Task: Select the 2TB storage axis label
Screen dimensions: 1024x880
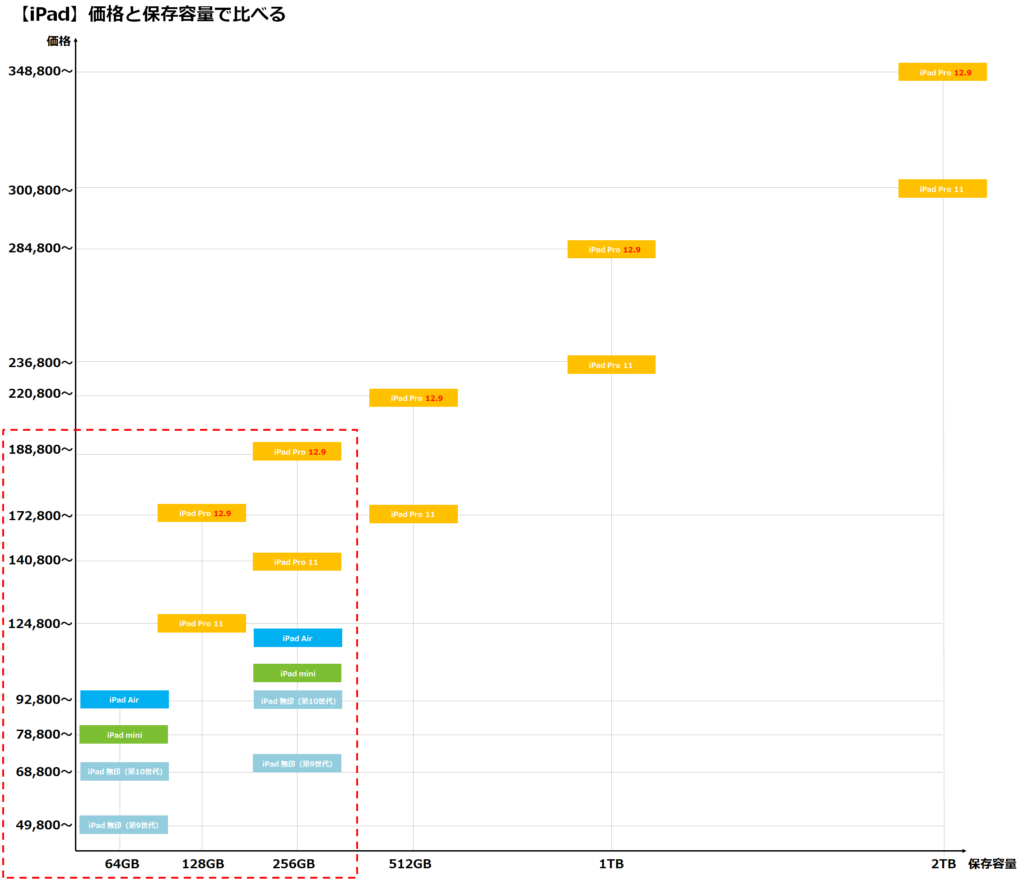Action: [943, 864]
